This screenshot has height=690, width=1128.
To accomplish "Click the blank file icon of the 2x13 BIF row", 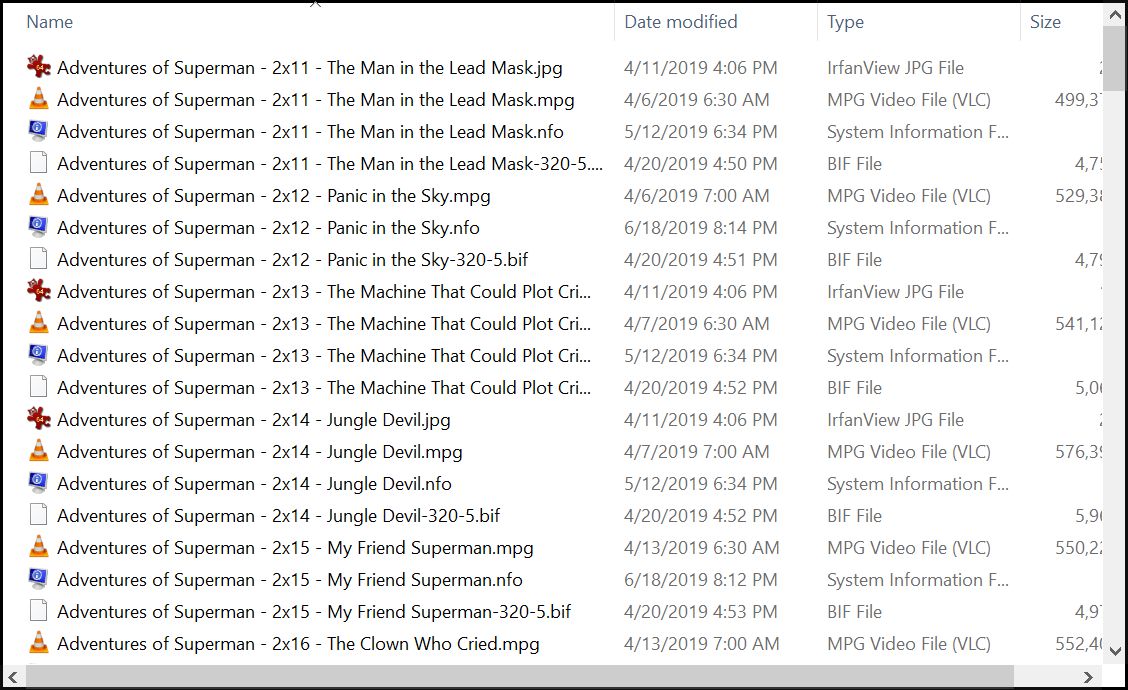I will [39, 387].
